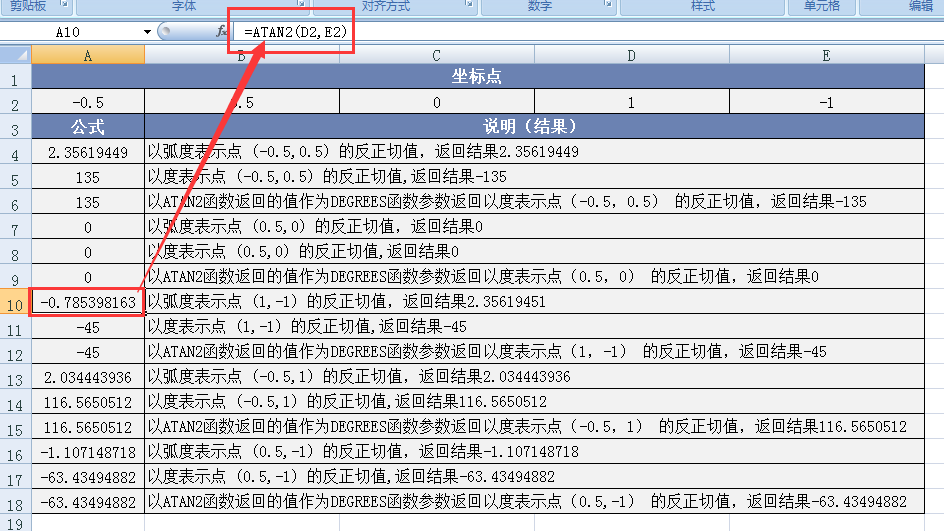Select column E header
Image resolution: width=944 pixels, height=531 pixels.
tap(827, 56)
